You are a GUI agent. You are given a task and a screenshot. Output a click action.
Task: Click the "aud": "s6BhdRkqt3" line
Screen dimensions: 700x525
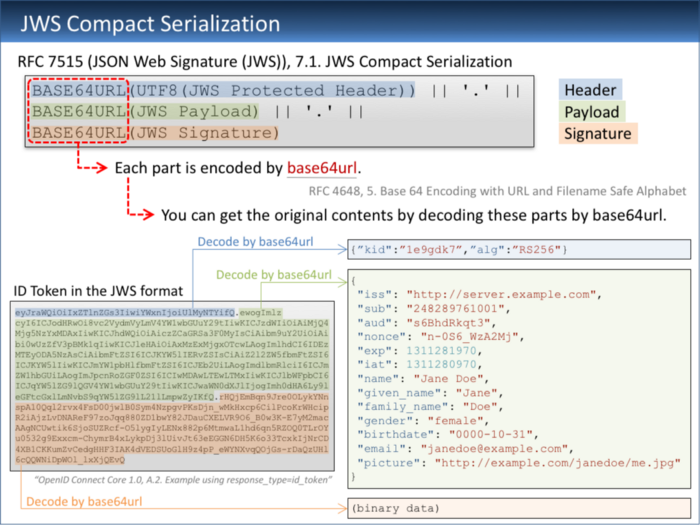[x=426, y=322]
